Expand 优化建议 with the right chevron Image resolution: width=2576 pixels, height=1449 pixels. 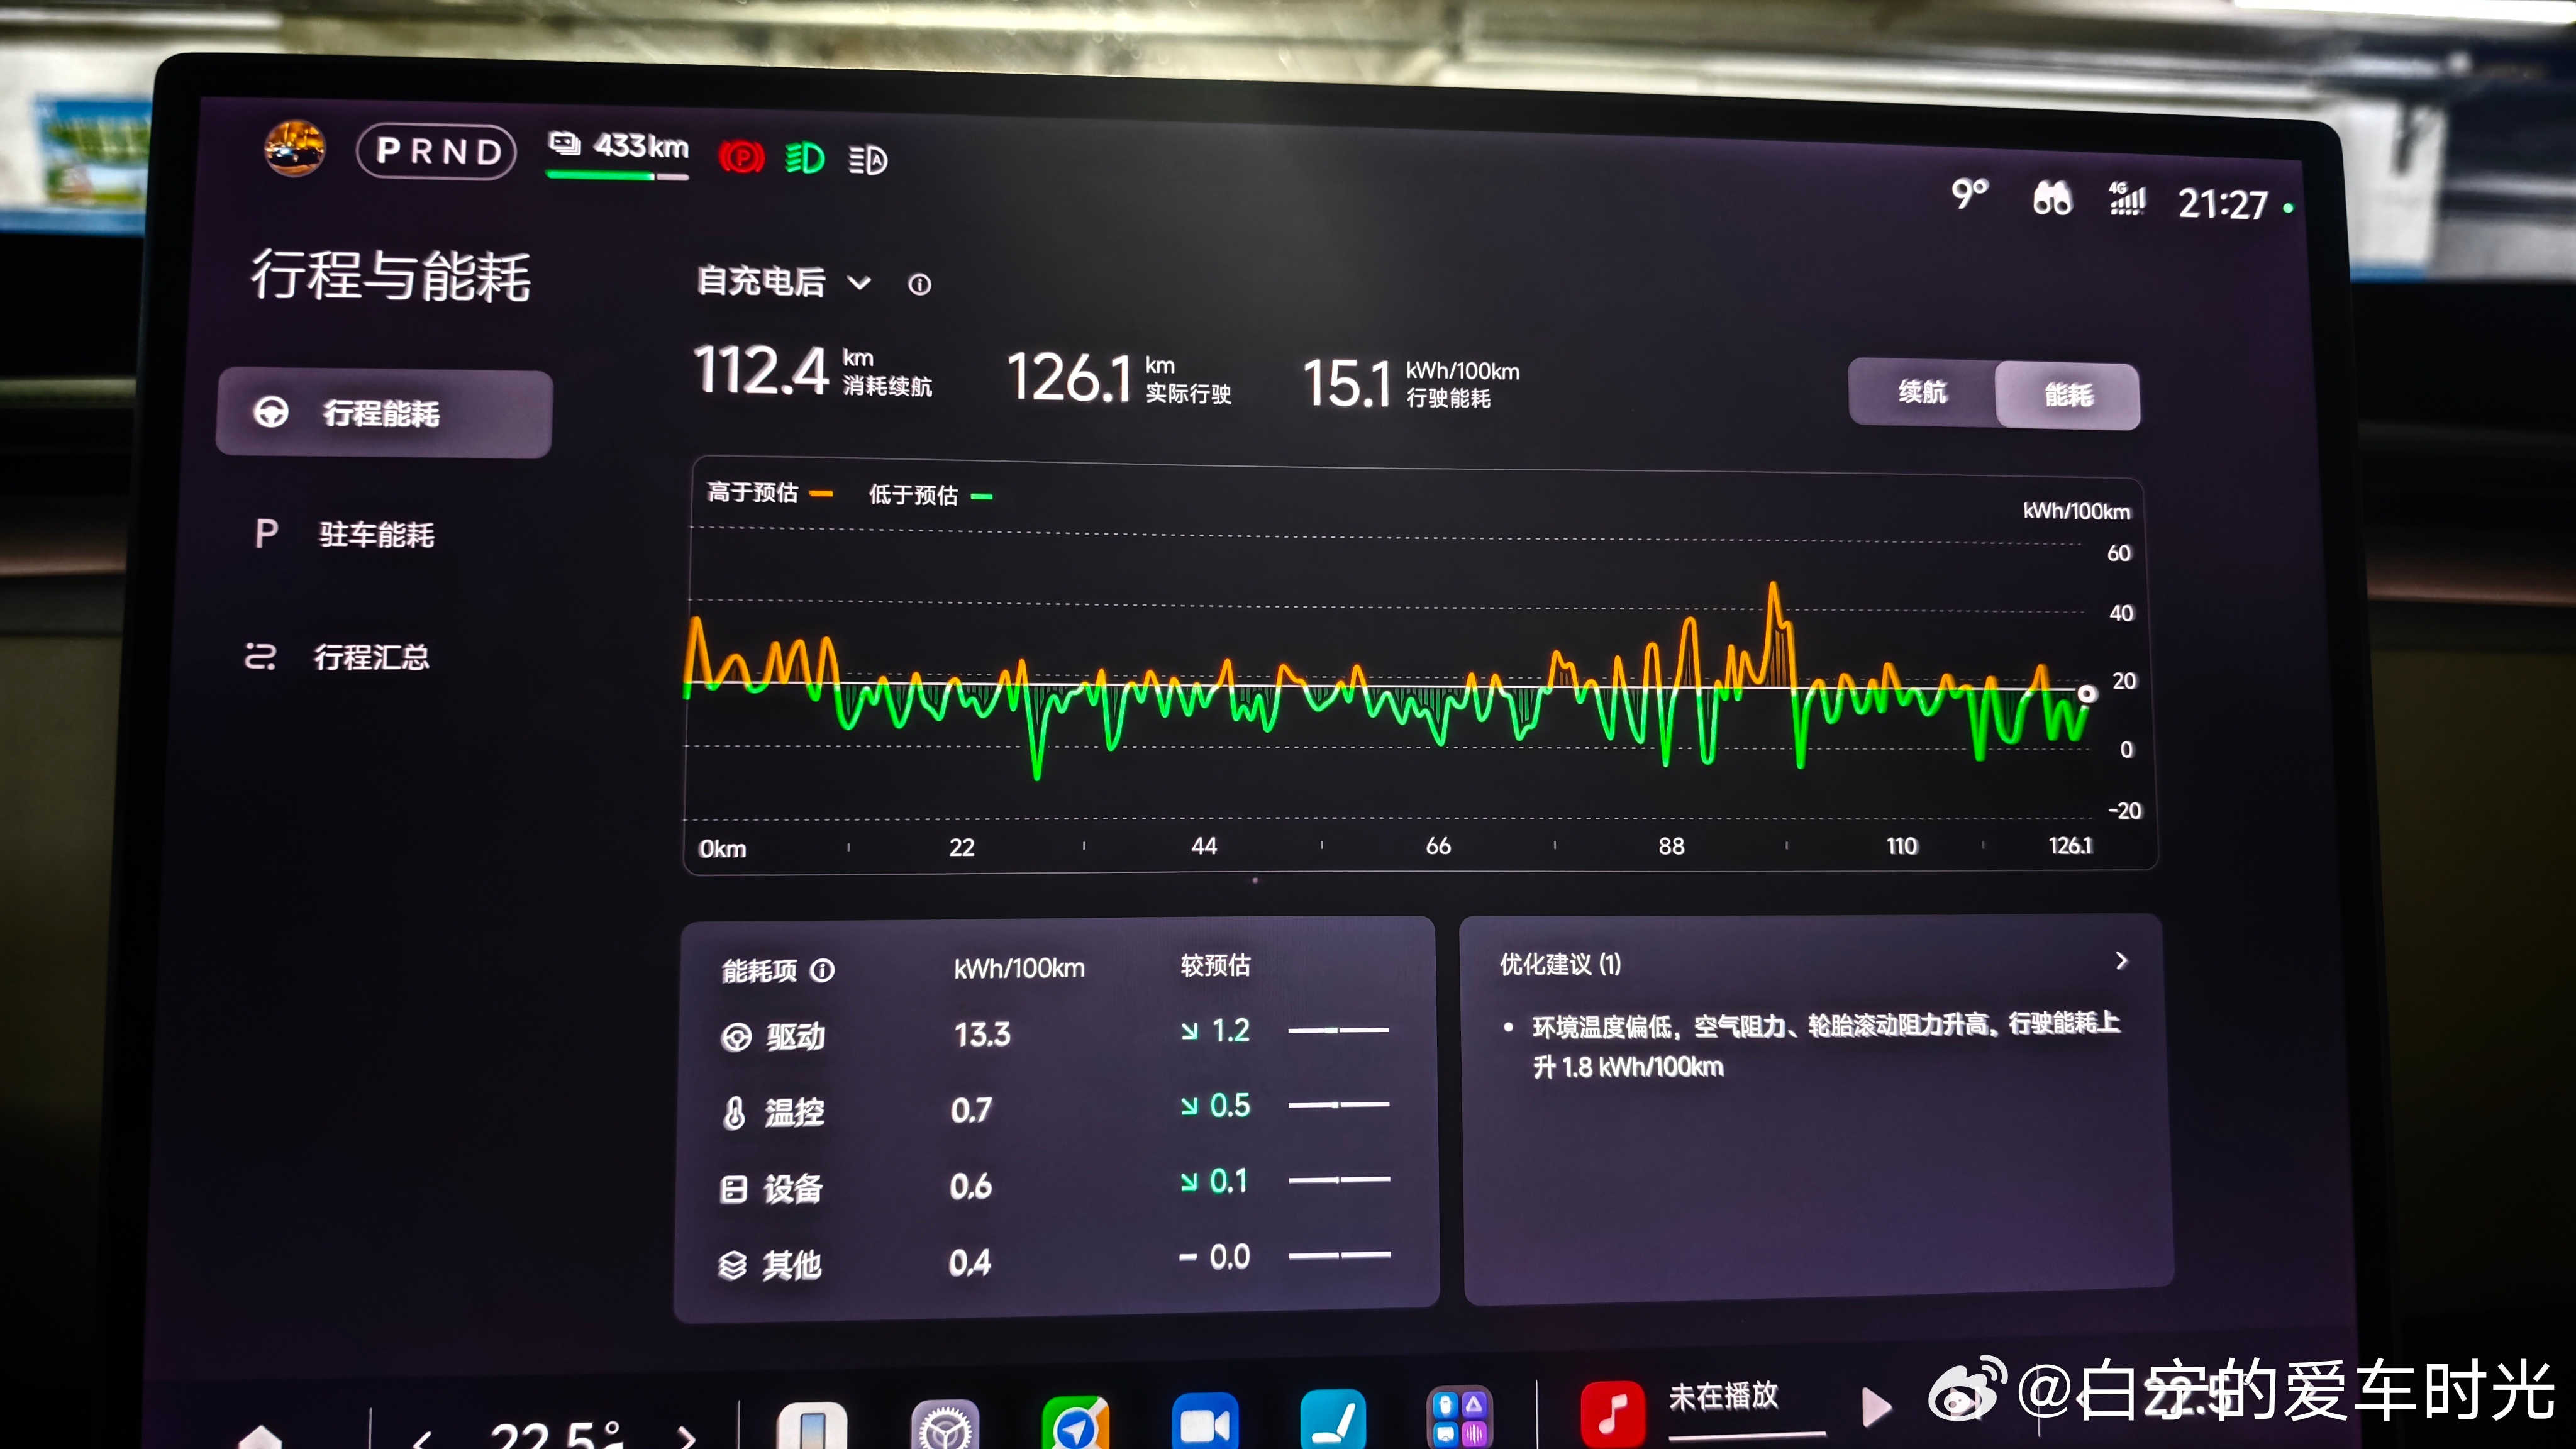tap(2121, 961)
